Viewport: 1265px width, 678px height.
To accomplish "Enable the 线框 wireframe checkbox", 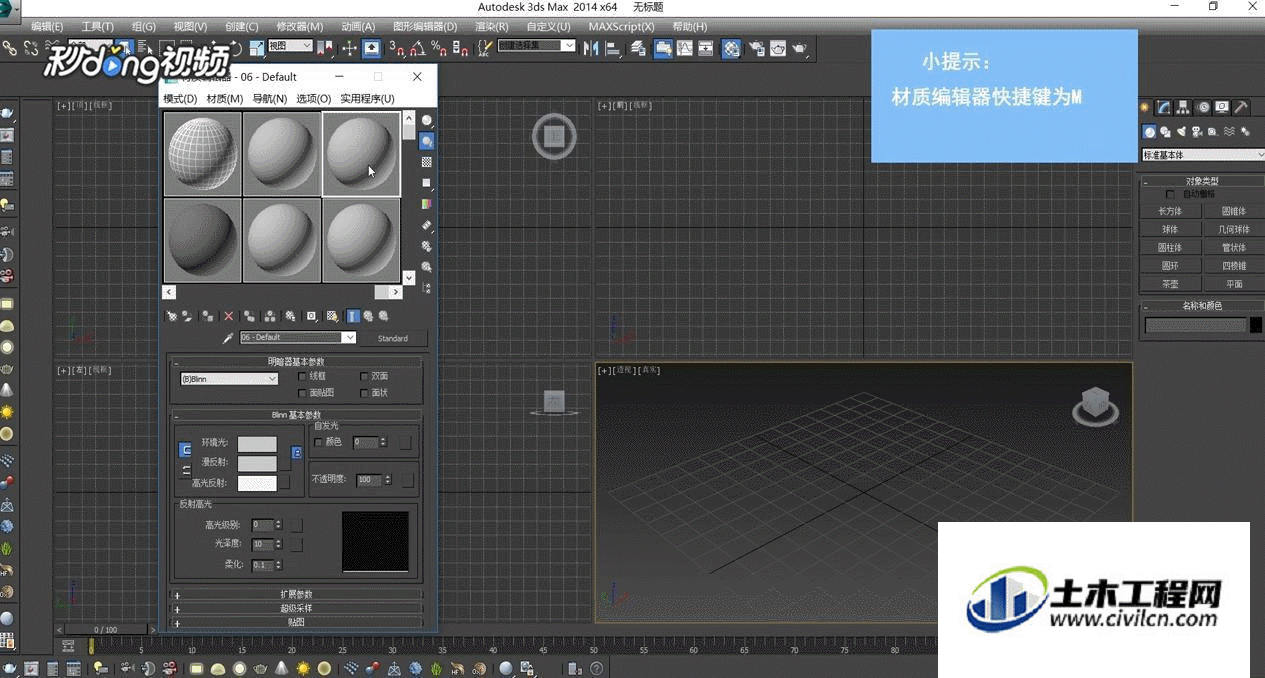I will tap(303, 376).
